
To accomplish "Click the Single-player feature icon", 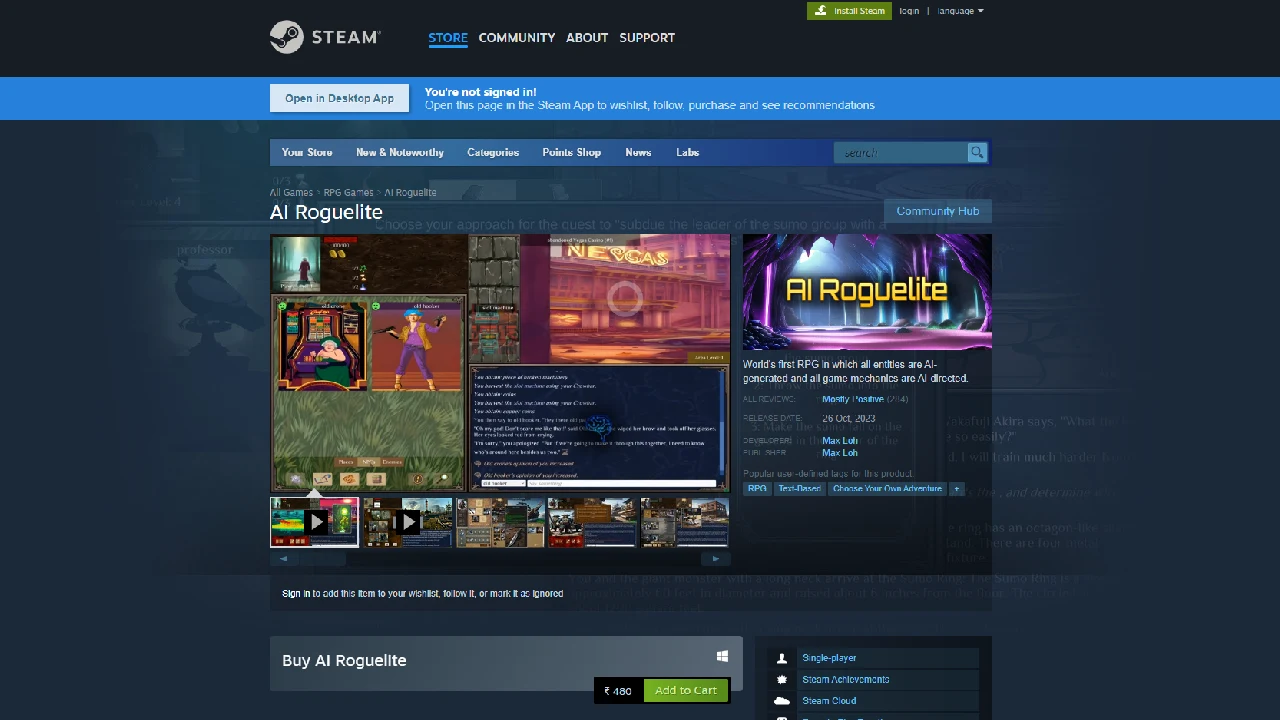I will click(781, 658).
